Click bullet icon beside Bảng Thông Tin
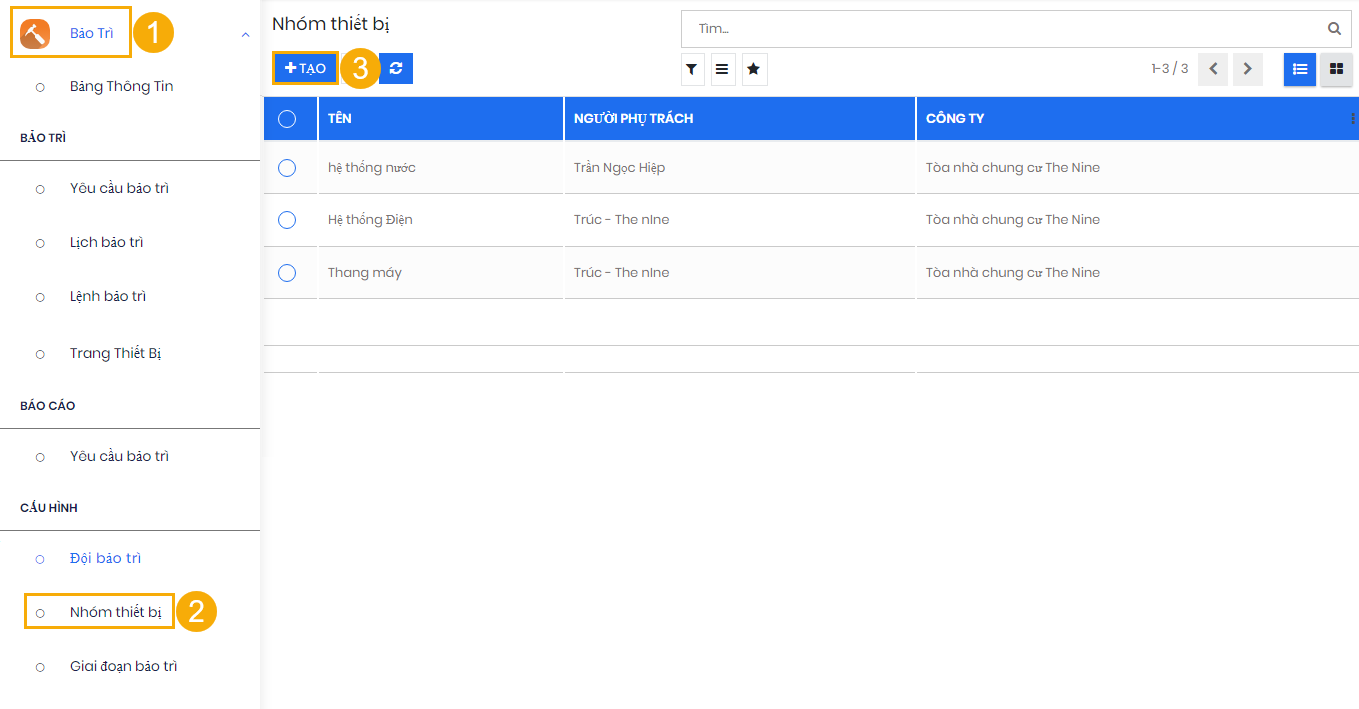 pyautogui.click(x=40, y=87)
